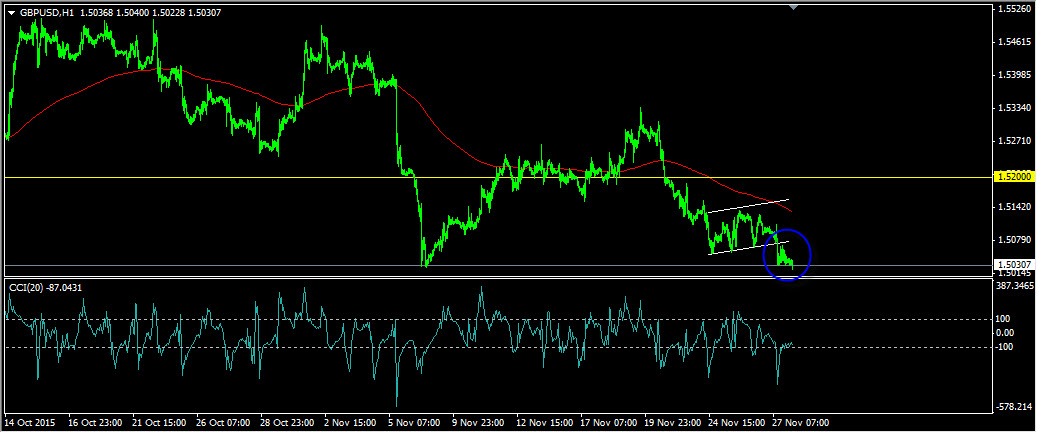
Task: Select the lower white channel trendline
Action: point(748,247)
